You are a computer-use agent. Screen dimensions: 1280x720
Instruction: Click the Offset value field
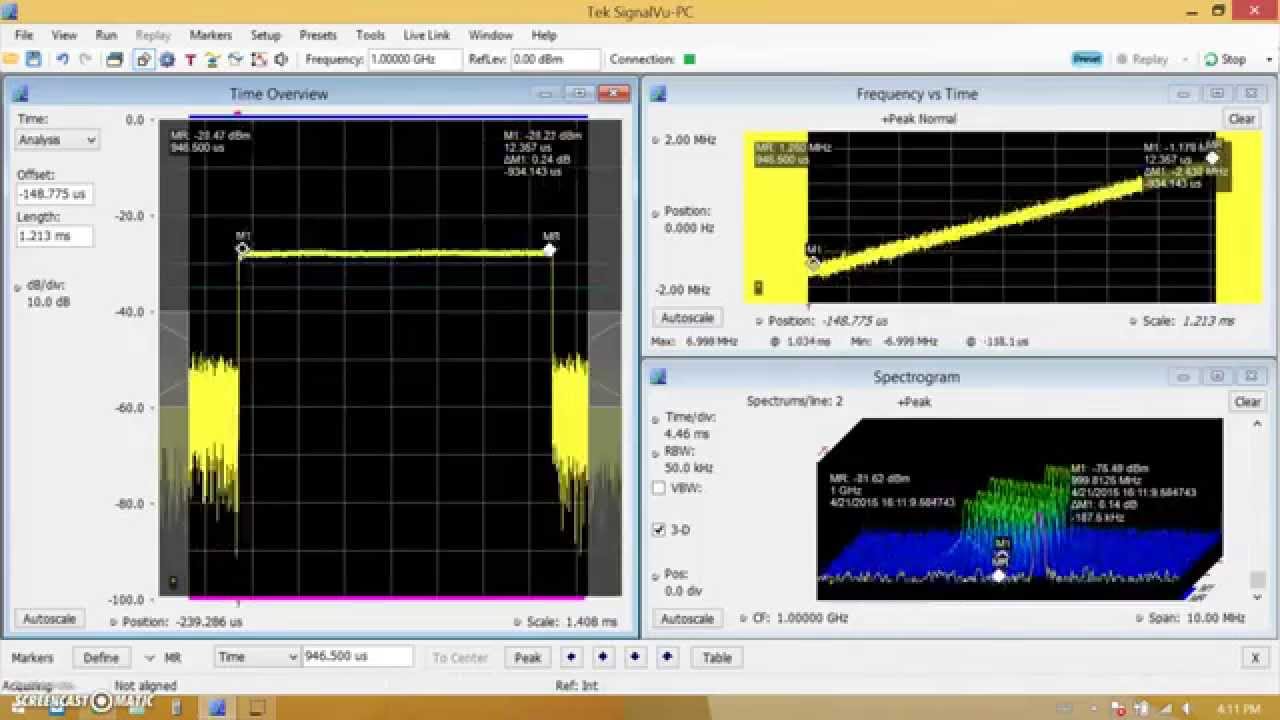pyautogui.click(x=54, y=194)
